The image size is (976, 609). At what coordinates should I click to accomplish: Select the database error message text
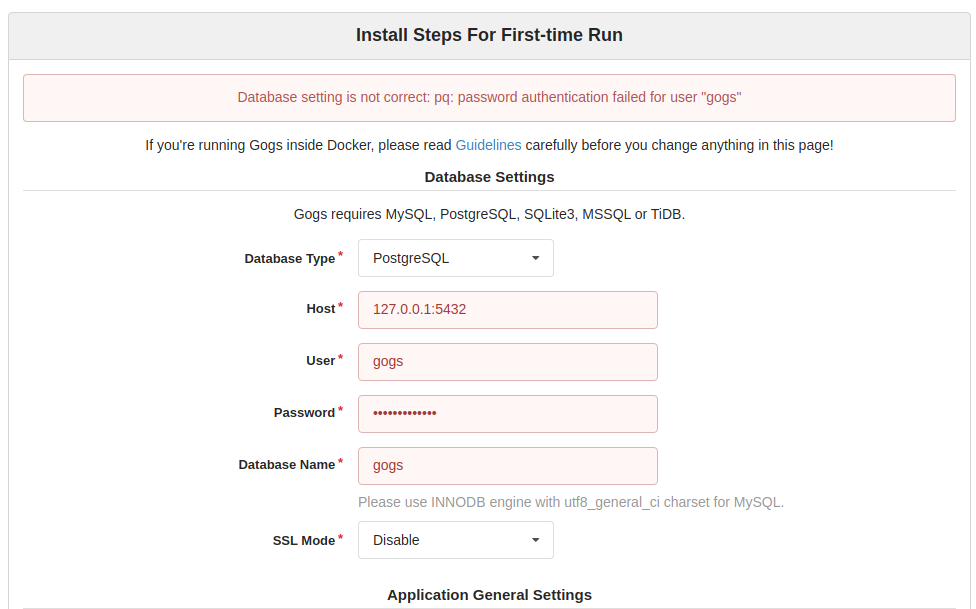click(x=489, y=97)
